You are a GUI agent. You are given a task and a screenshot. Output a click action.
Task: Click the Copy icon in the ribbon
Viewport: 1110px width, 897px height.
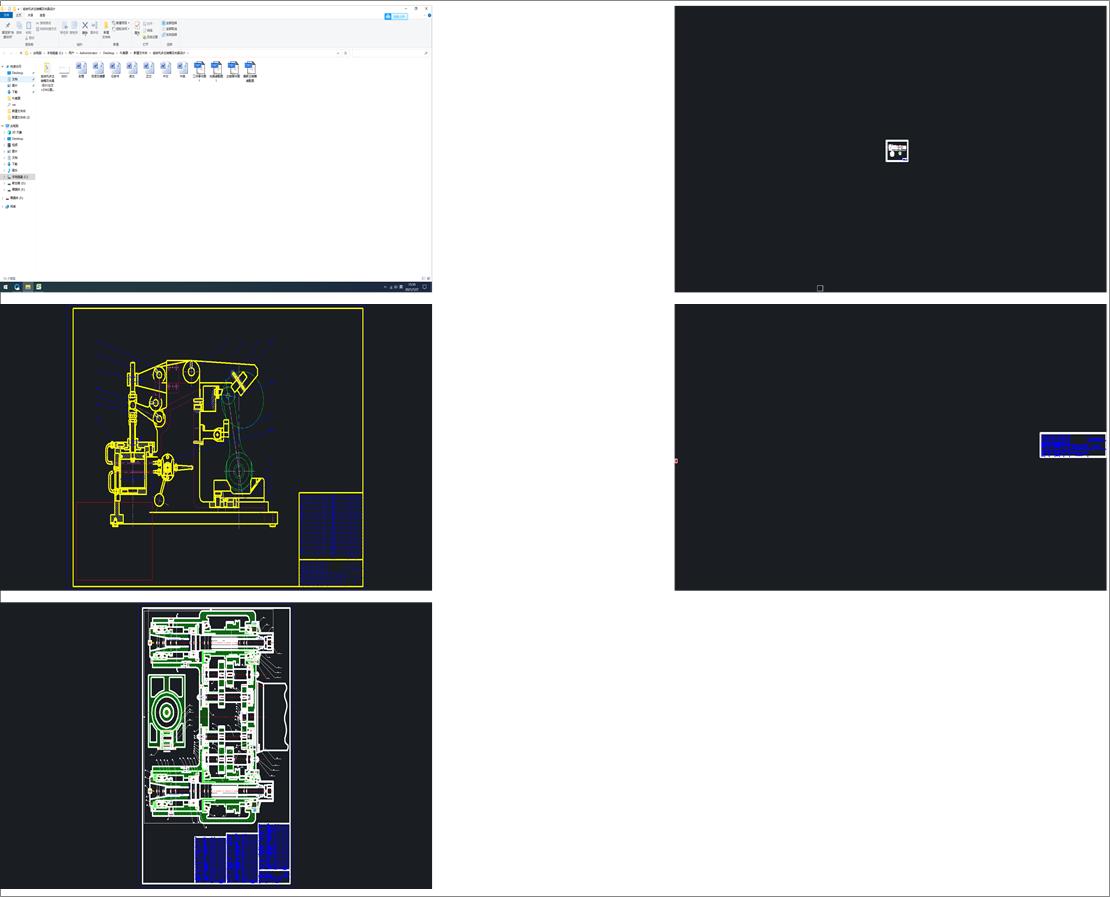(19, 26)
